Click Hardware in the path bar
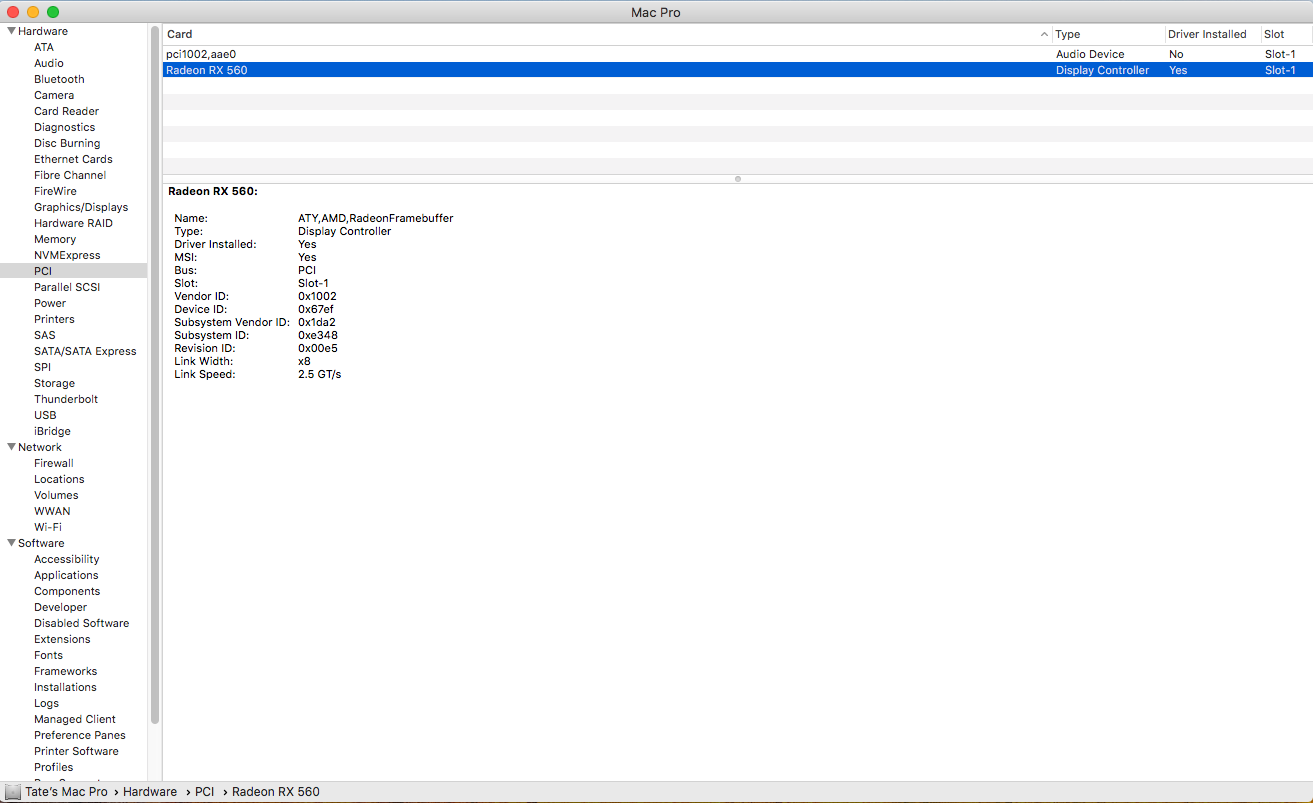Image resolution: width=1313 pixels, height=803 pixels. (150, 792)
